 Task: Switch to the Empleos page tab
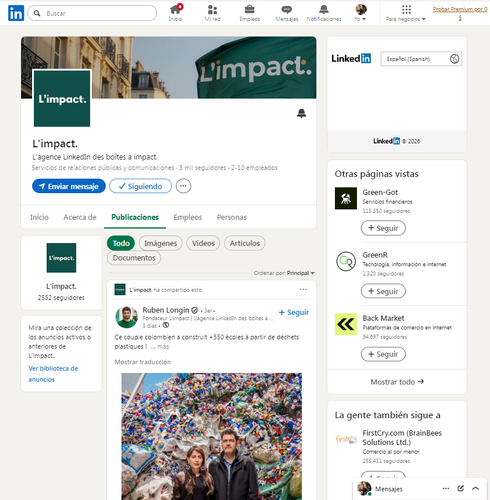click(188, 217)
